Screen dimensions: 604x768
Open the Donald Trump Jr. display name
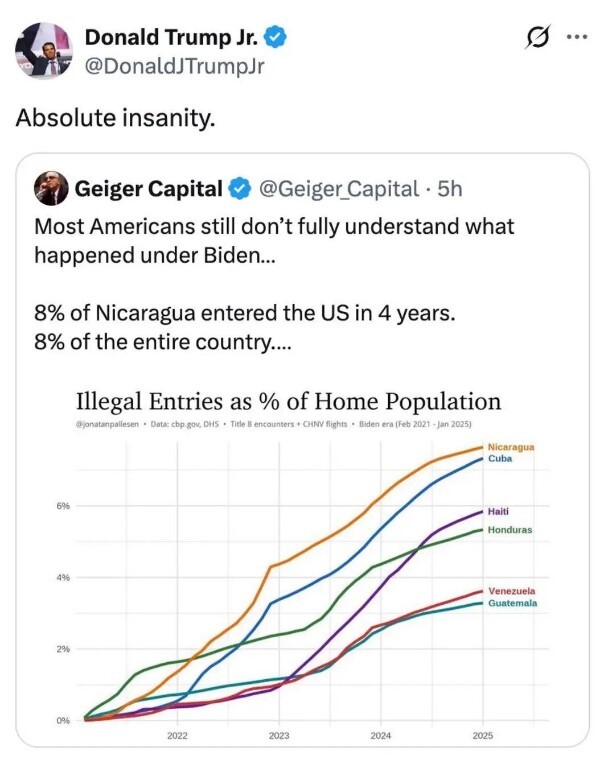click(172, 38)
